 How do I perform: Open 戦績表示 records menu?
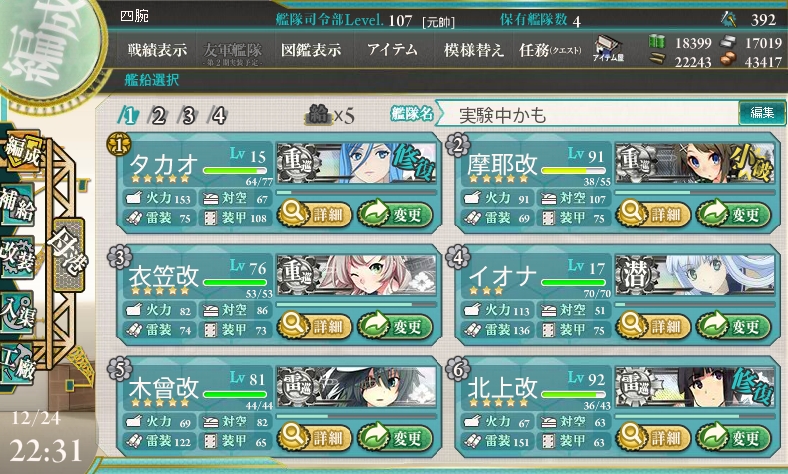click(157, 50)
